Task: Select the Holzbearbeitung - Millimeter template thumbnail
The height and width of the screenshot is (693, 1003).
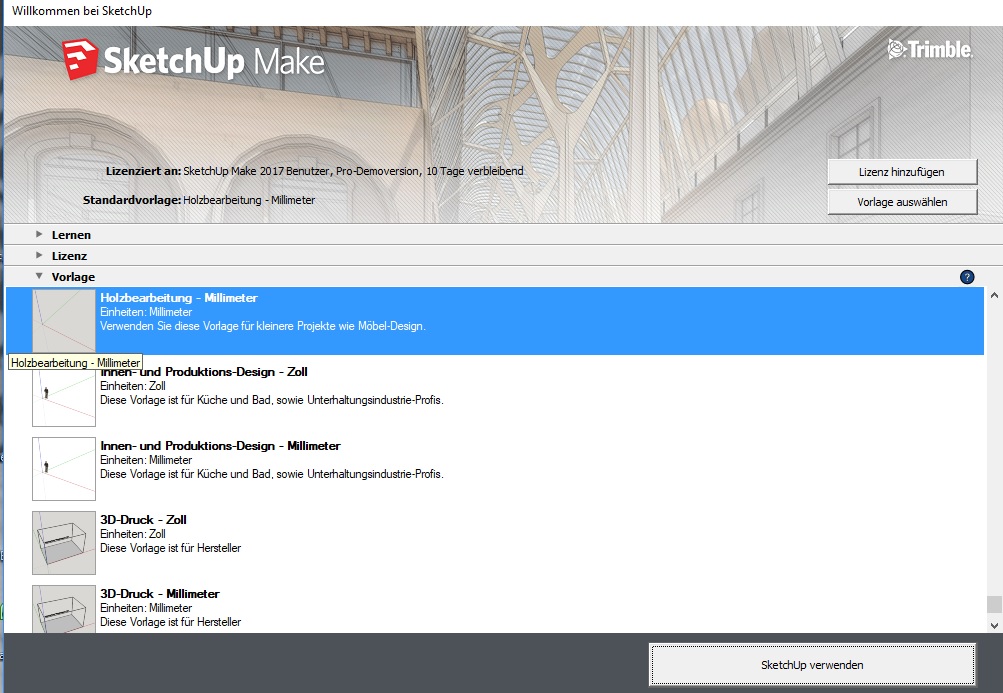Action: pos(64,321)
